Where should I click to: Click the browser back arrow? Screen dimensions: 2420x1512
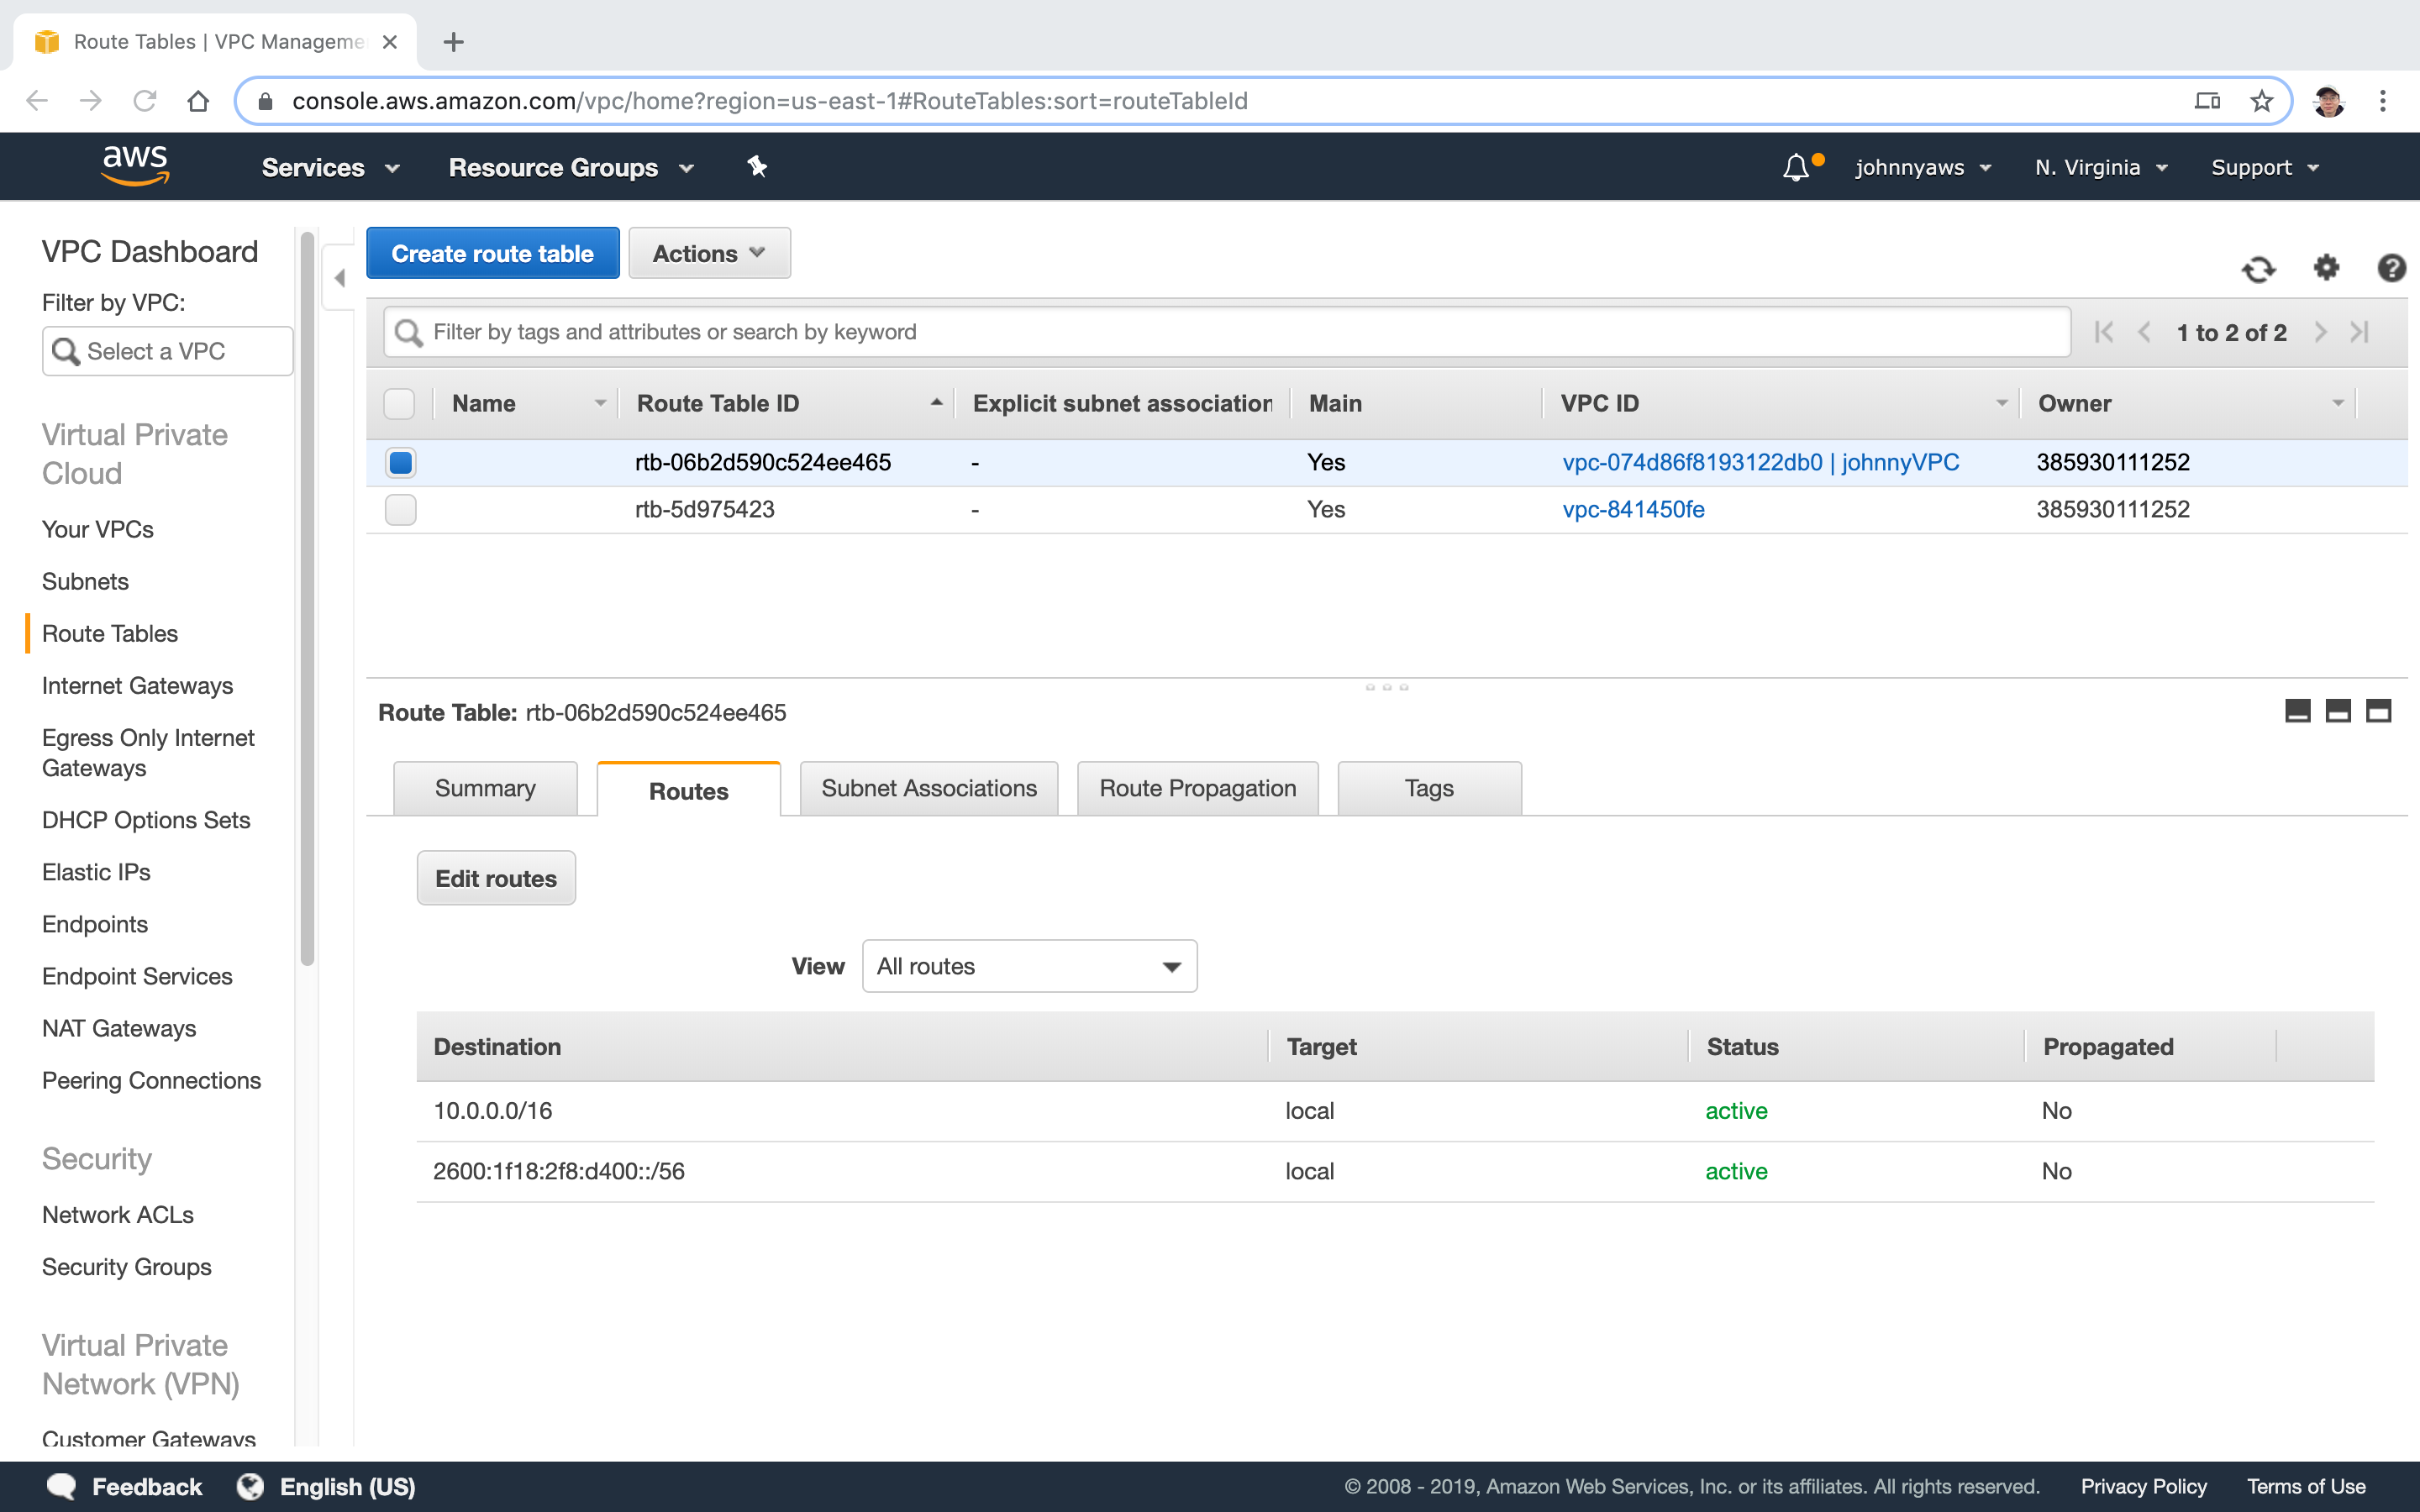tap(37, 101)
